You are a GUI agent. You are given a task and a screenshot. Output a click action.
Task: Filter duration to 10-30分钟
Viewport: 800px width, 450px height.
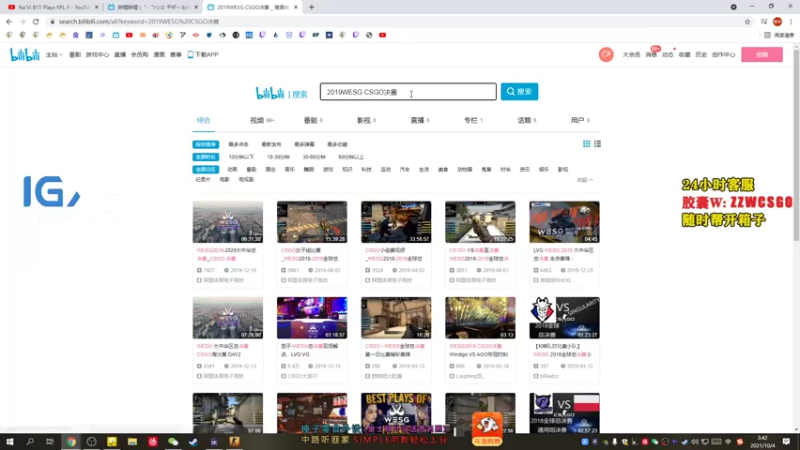pos(279,157)
